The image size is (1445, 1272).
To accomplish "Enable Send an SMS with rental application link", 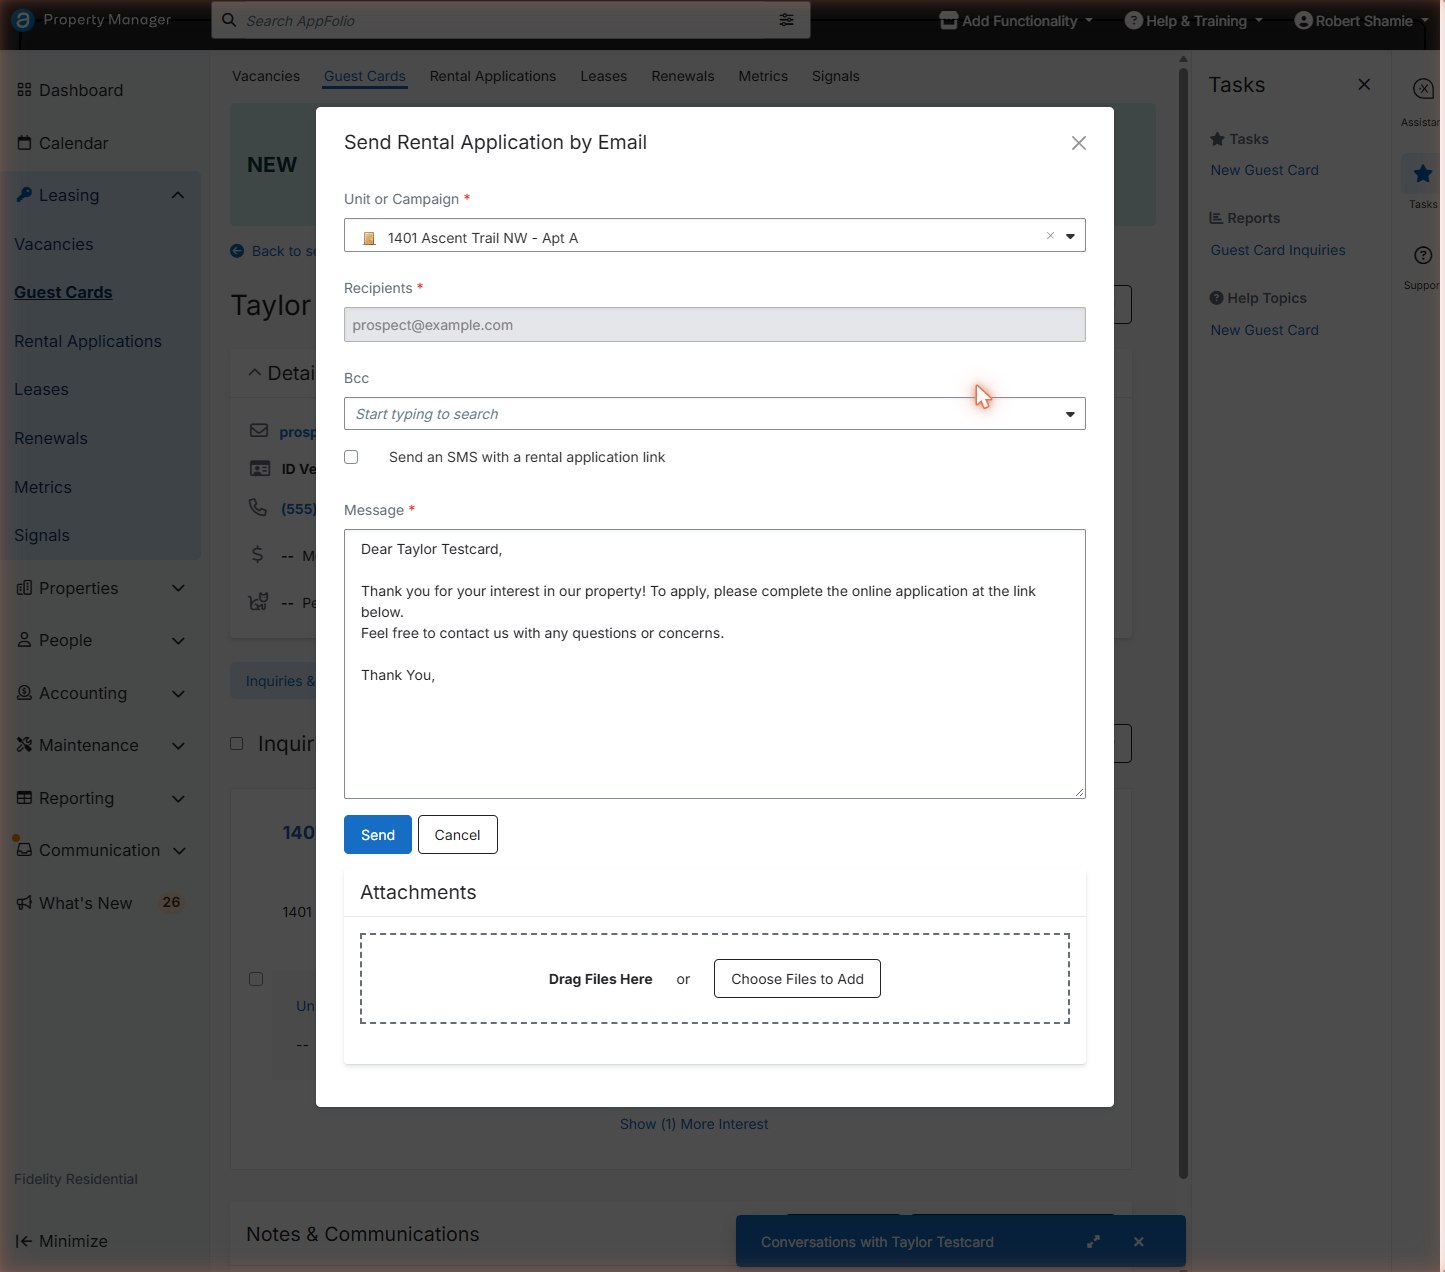I will [351, 457].
